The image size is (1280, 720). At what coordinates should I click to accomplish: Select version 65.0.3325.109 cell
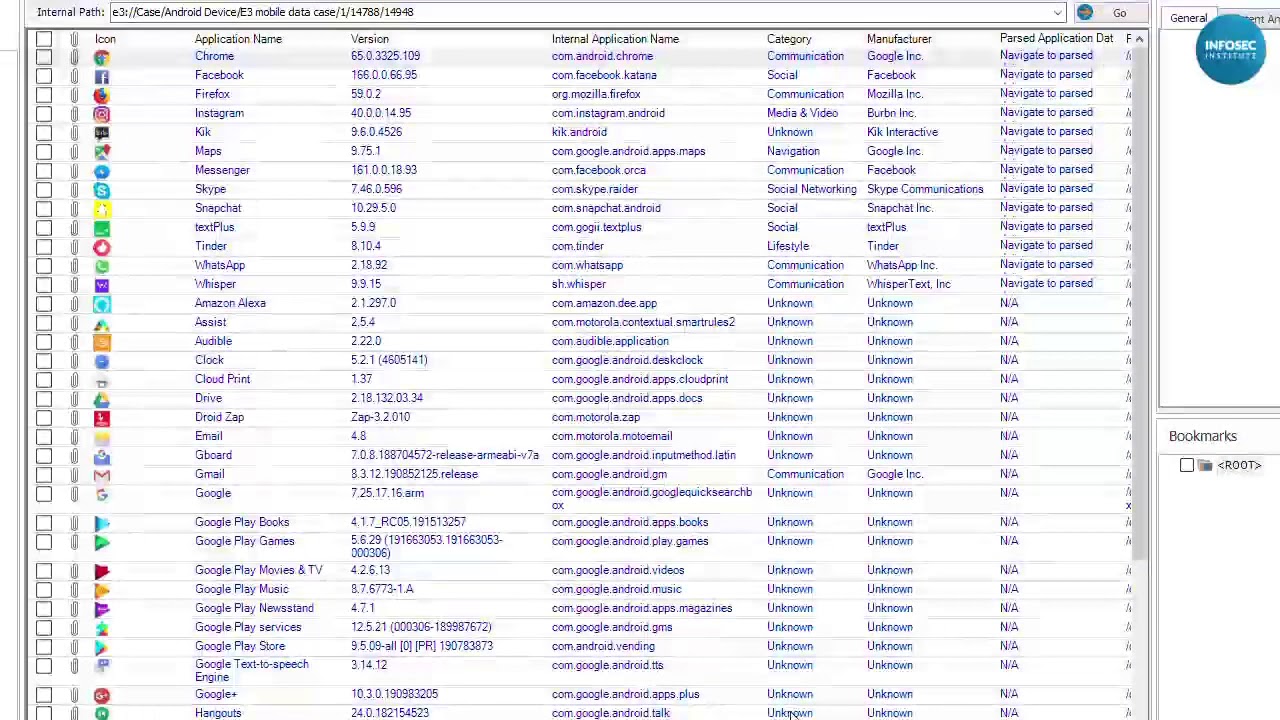point(385,56)
